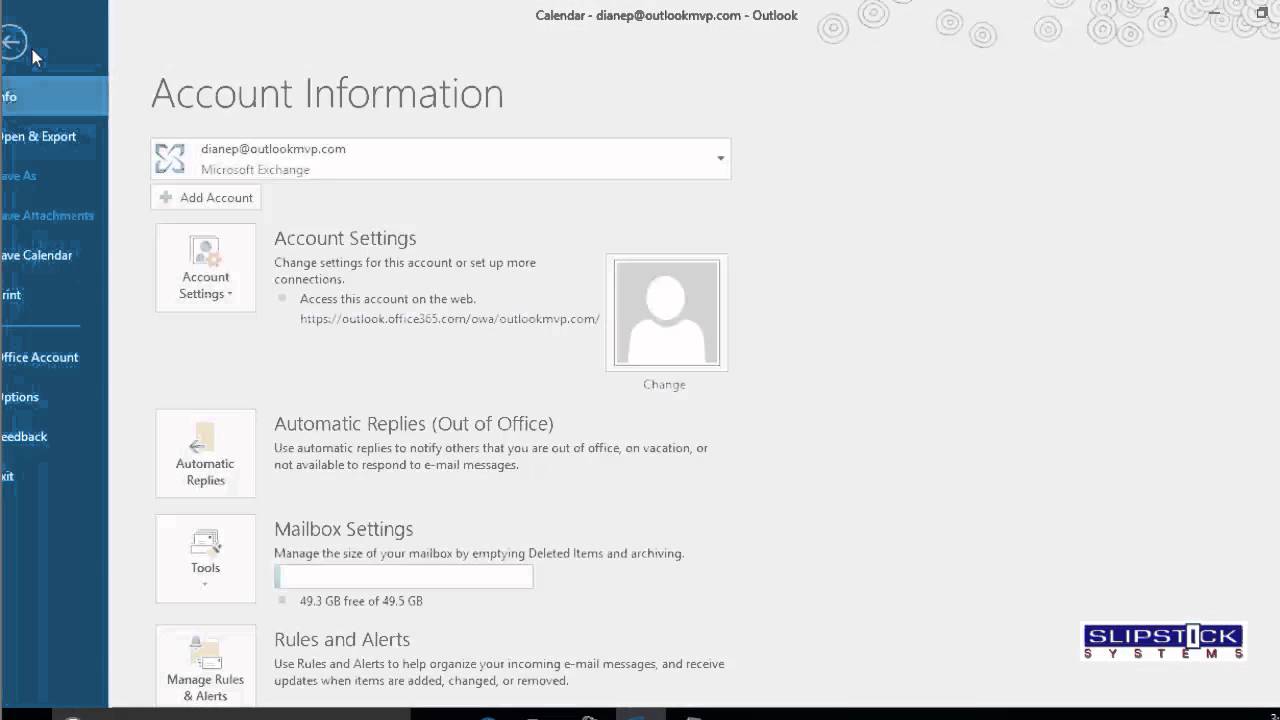Click the mailbox size progress bar
This screenshot has height=720, width=1280.
[404, 577]
